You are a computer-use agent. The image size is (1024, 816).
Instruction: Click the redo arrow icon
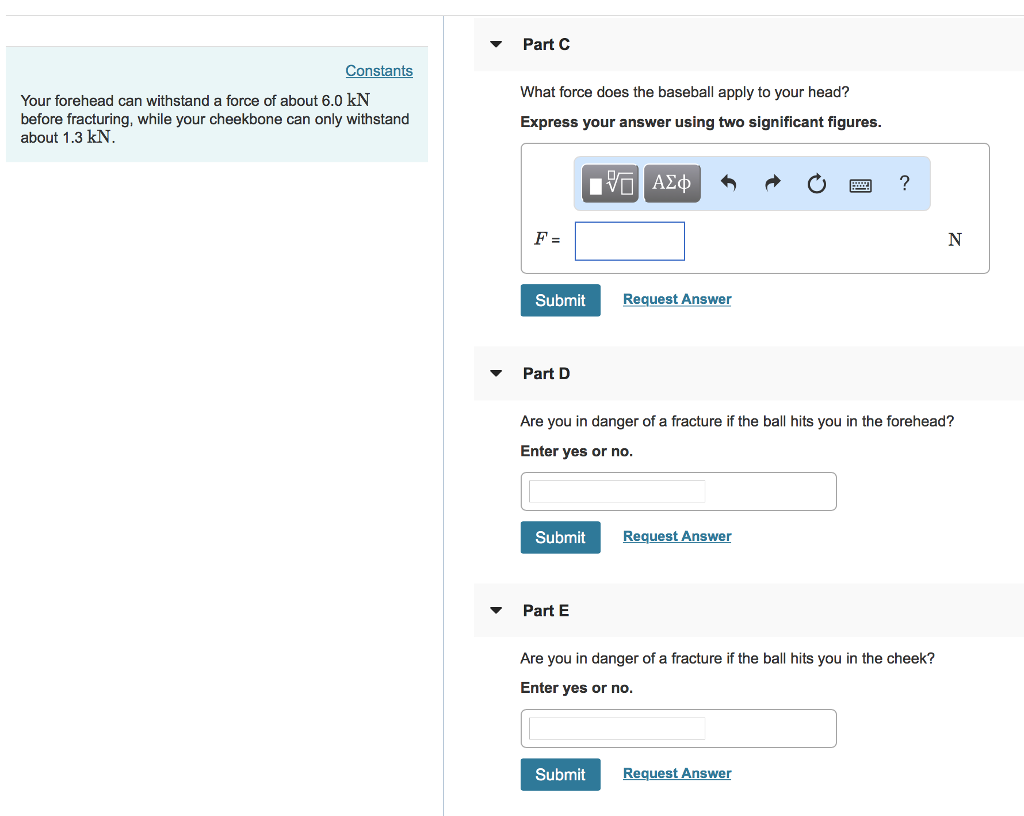coord(772,183)
